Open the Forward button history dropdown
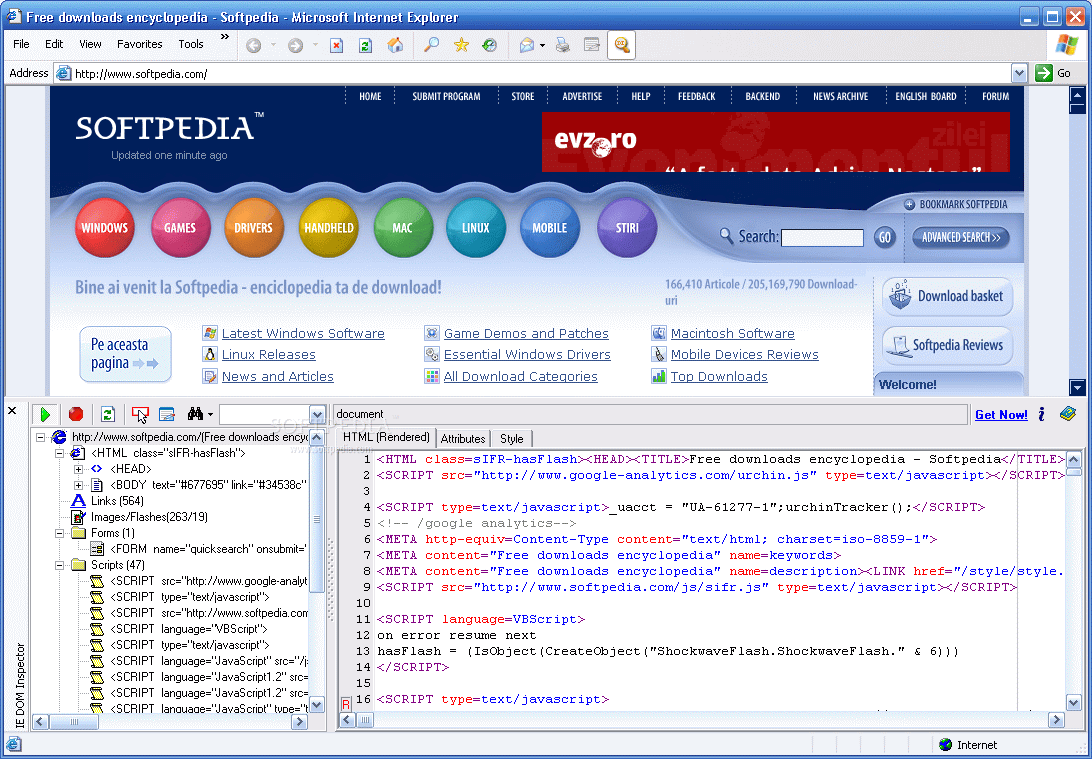 (x=315, y=45)
